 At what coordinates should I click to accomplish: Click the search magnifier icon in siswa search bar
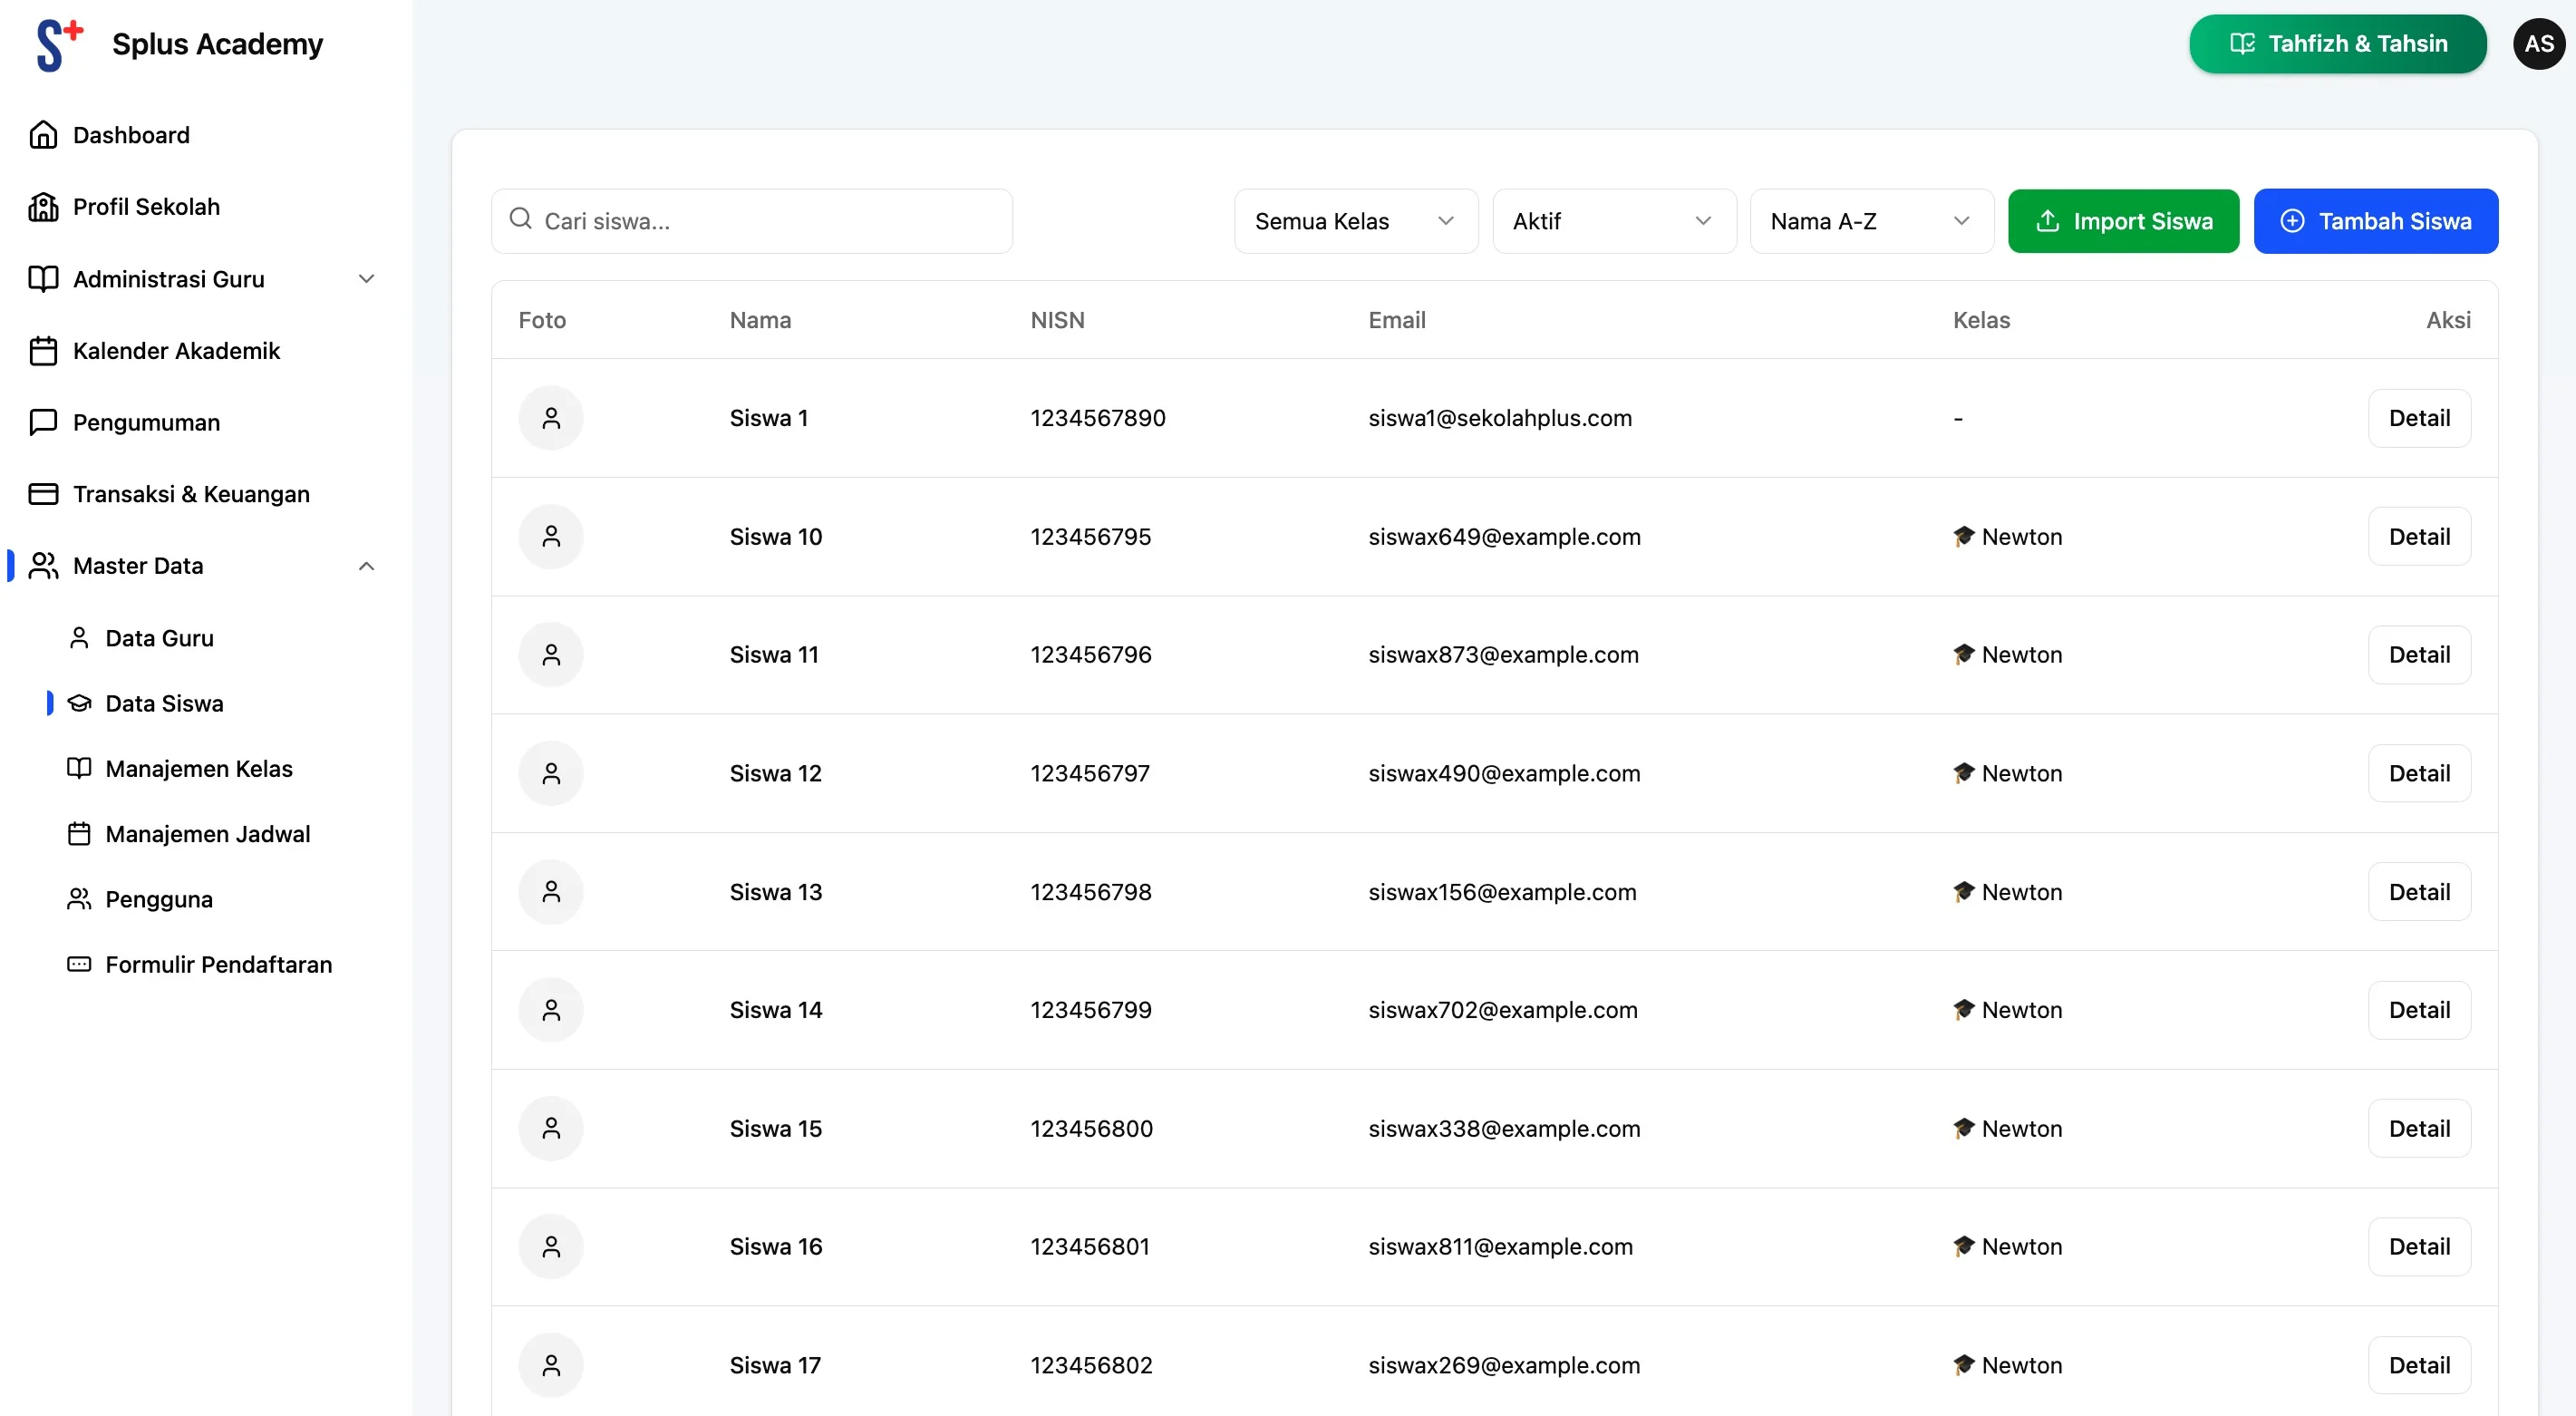(x=521, y=219)
